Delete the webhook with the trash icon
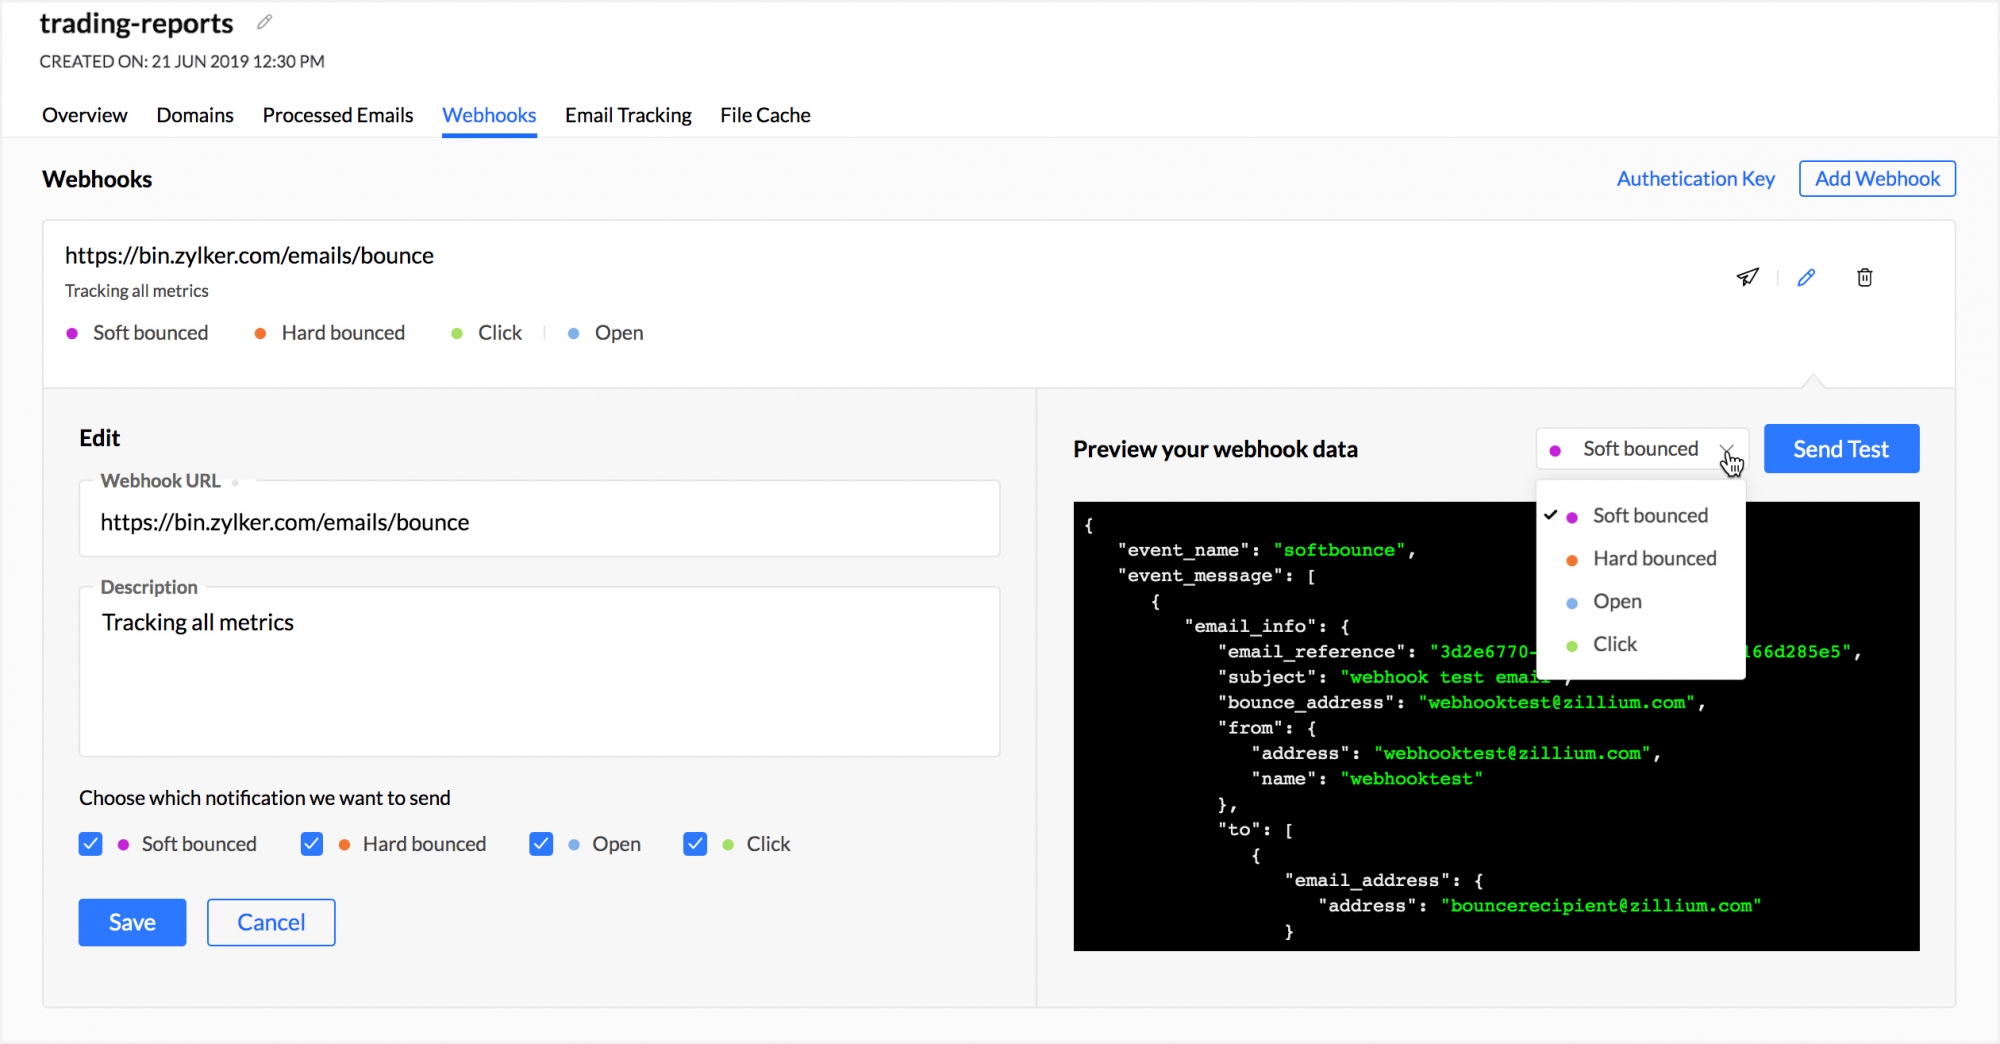 (x=1864, y=277)
